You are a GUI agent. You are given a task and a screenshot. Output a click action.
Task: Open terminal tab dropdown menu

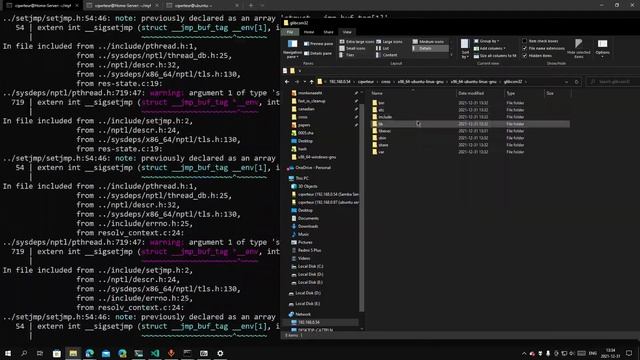(x=262, y=5)
